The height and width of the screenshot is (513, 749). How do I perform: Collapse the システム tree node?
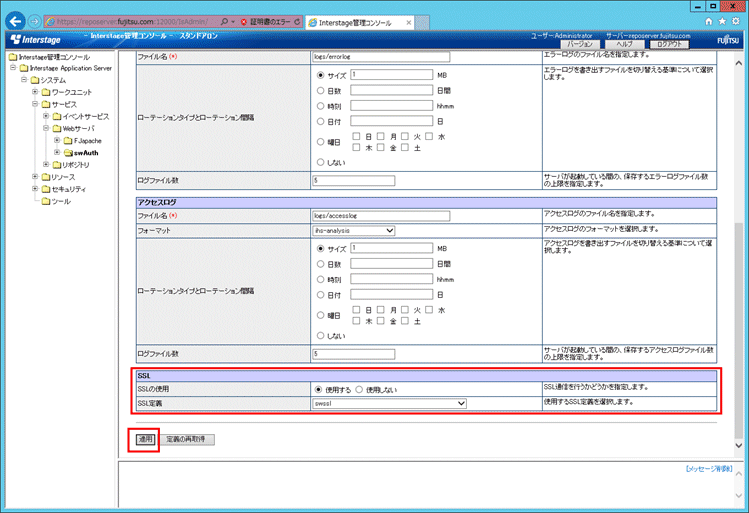[24, 79]
